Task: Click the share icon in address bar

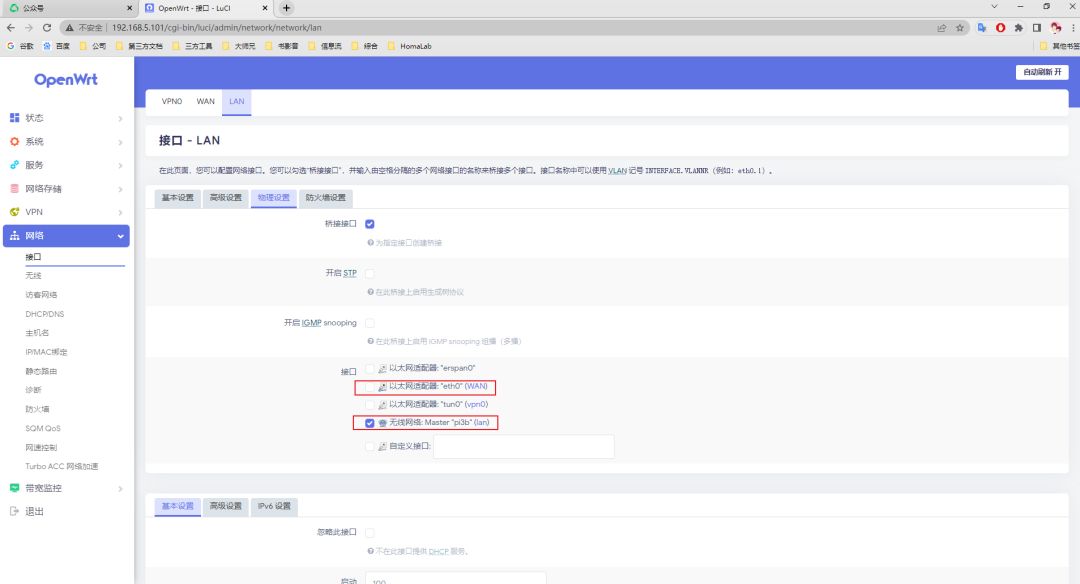Action: coord(942,28)
